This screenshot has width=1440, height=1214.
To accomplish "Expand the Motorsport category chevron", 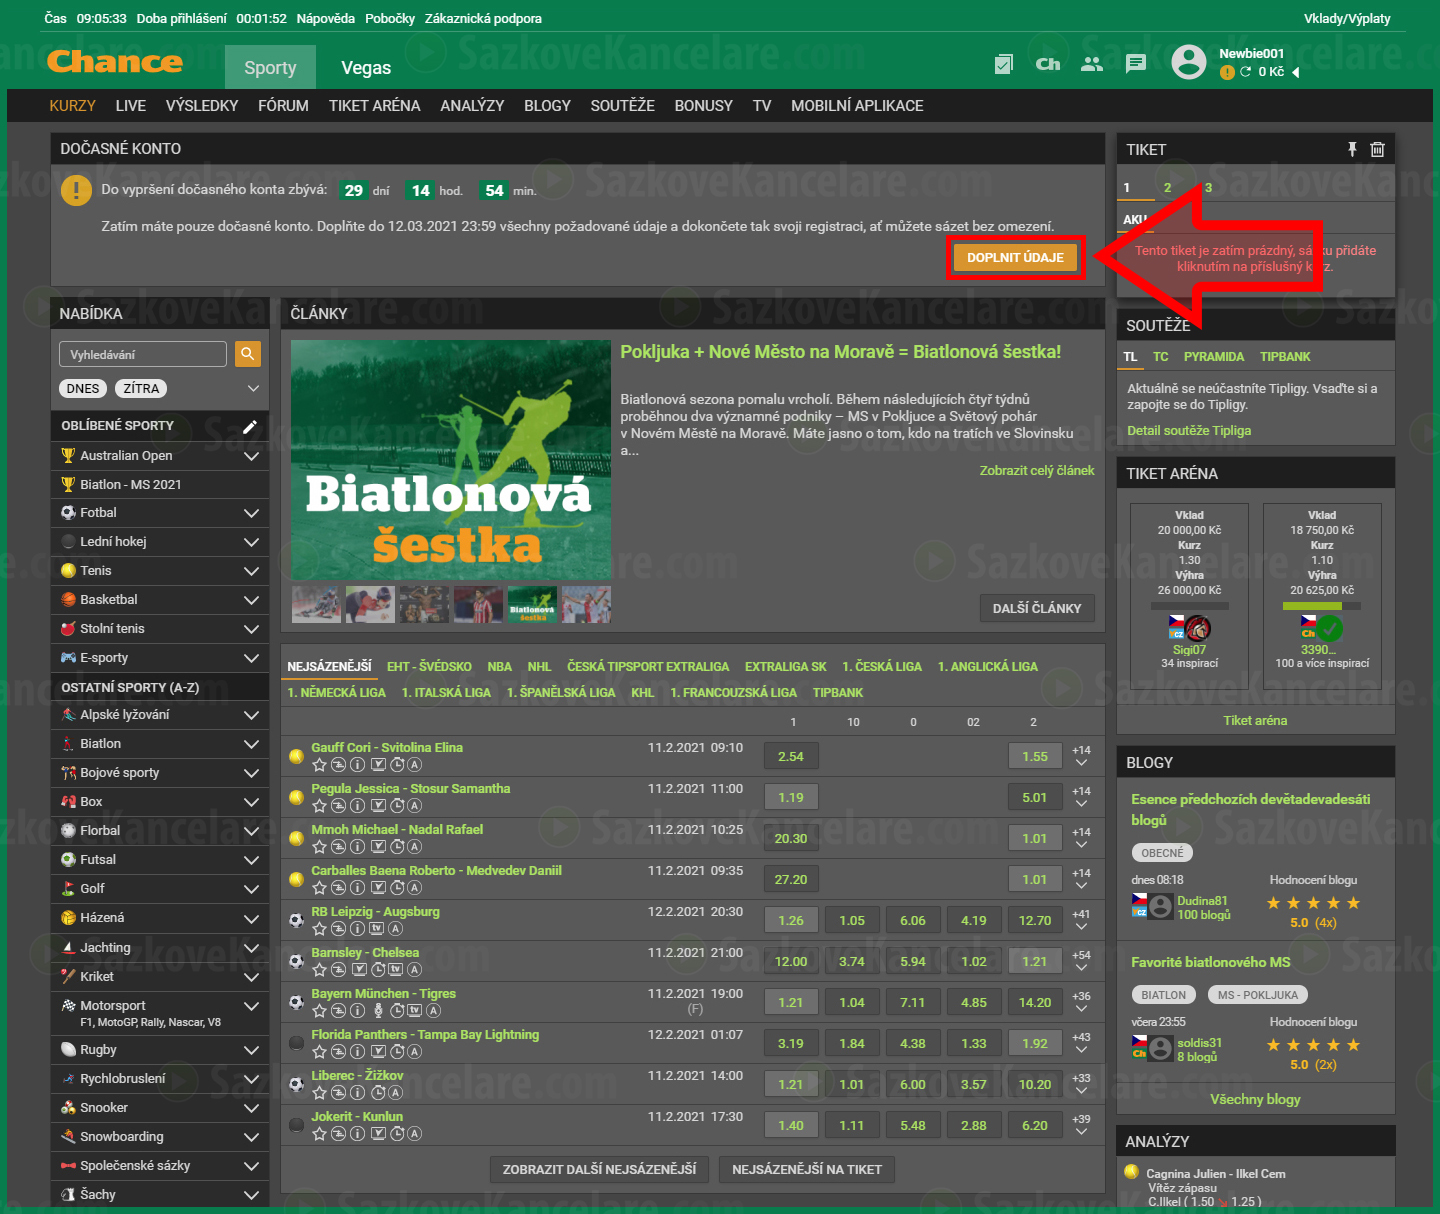I will 251,1006.
